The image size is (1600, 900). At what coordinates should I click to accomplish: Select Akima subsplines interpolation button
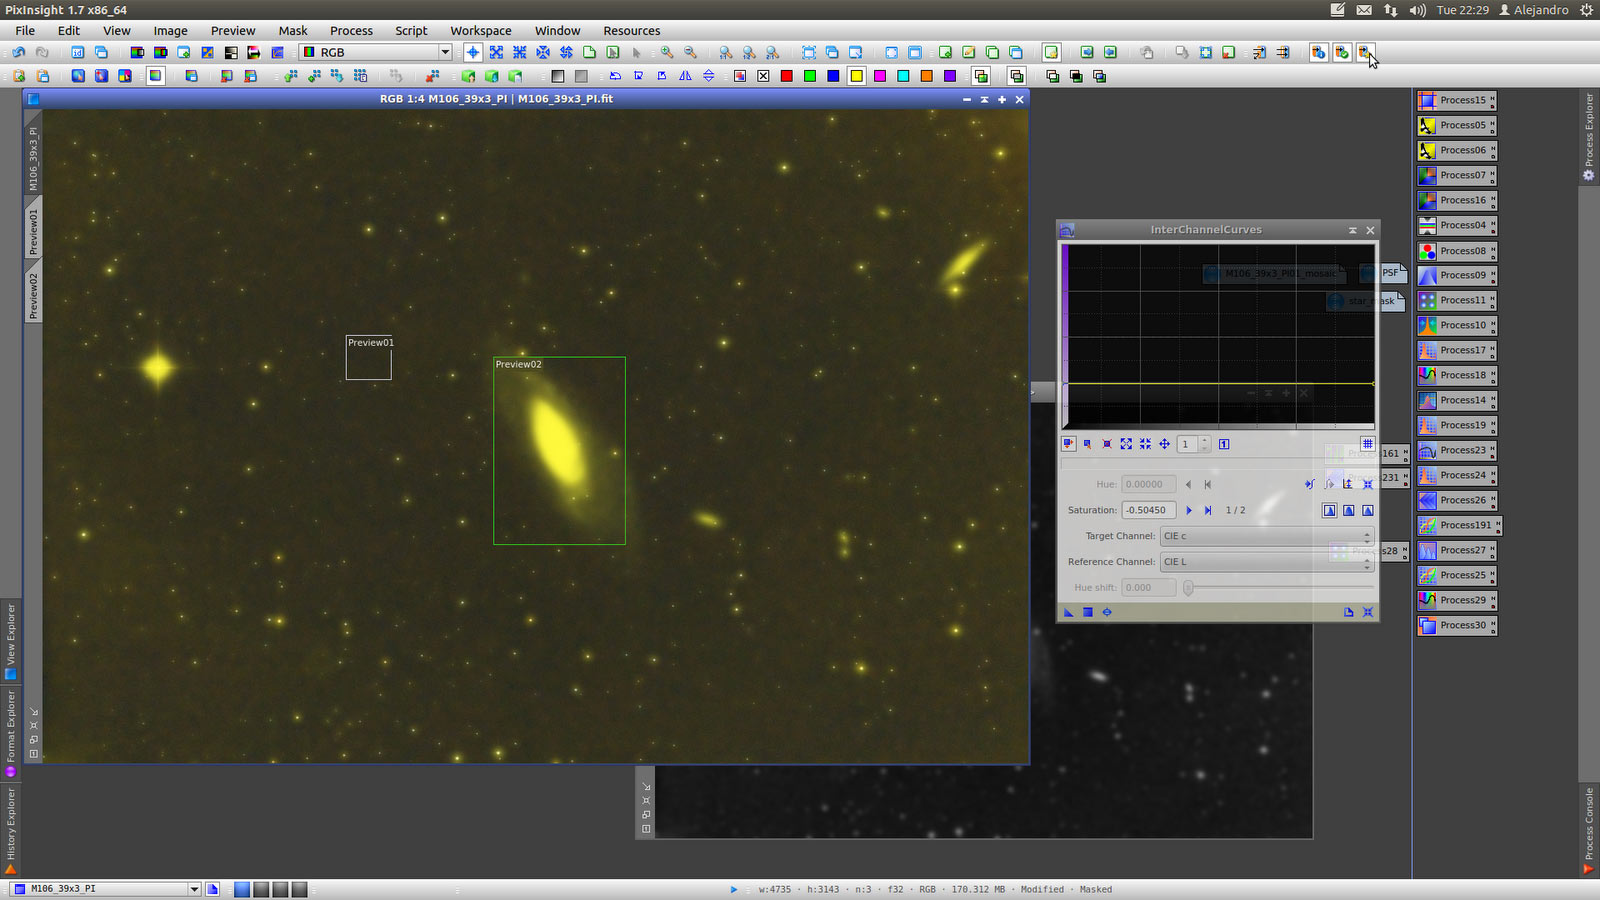pyautogui.click(x=1329, y=510)
